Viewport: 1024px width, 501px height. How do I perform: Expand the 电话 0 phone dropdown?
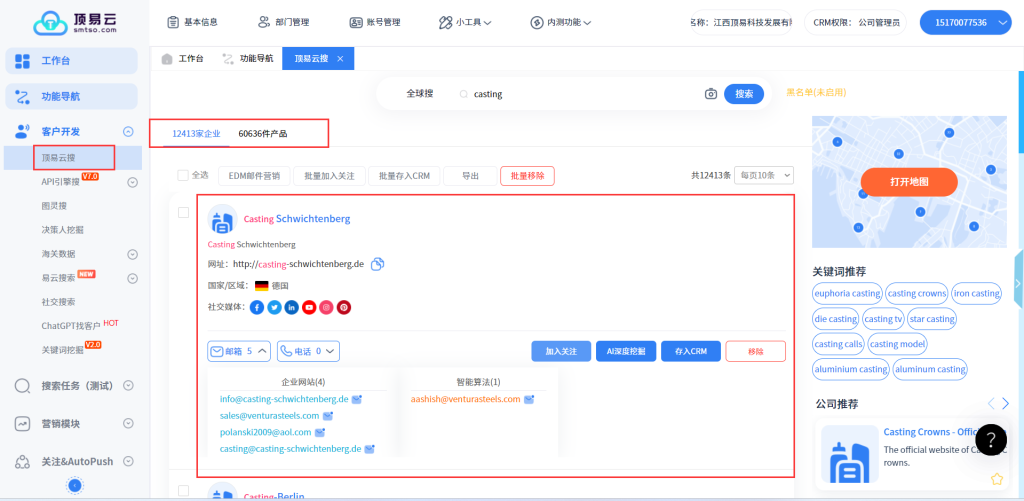coord(309,351)
